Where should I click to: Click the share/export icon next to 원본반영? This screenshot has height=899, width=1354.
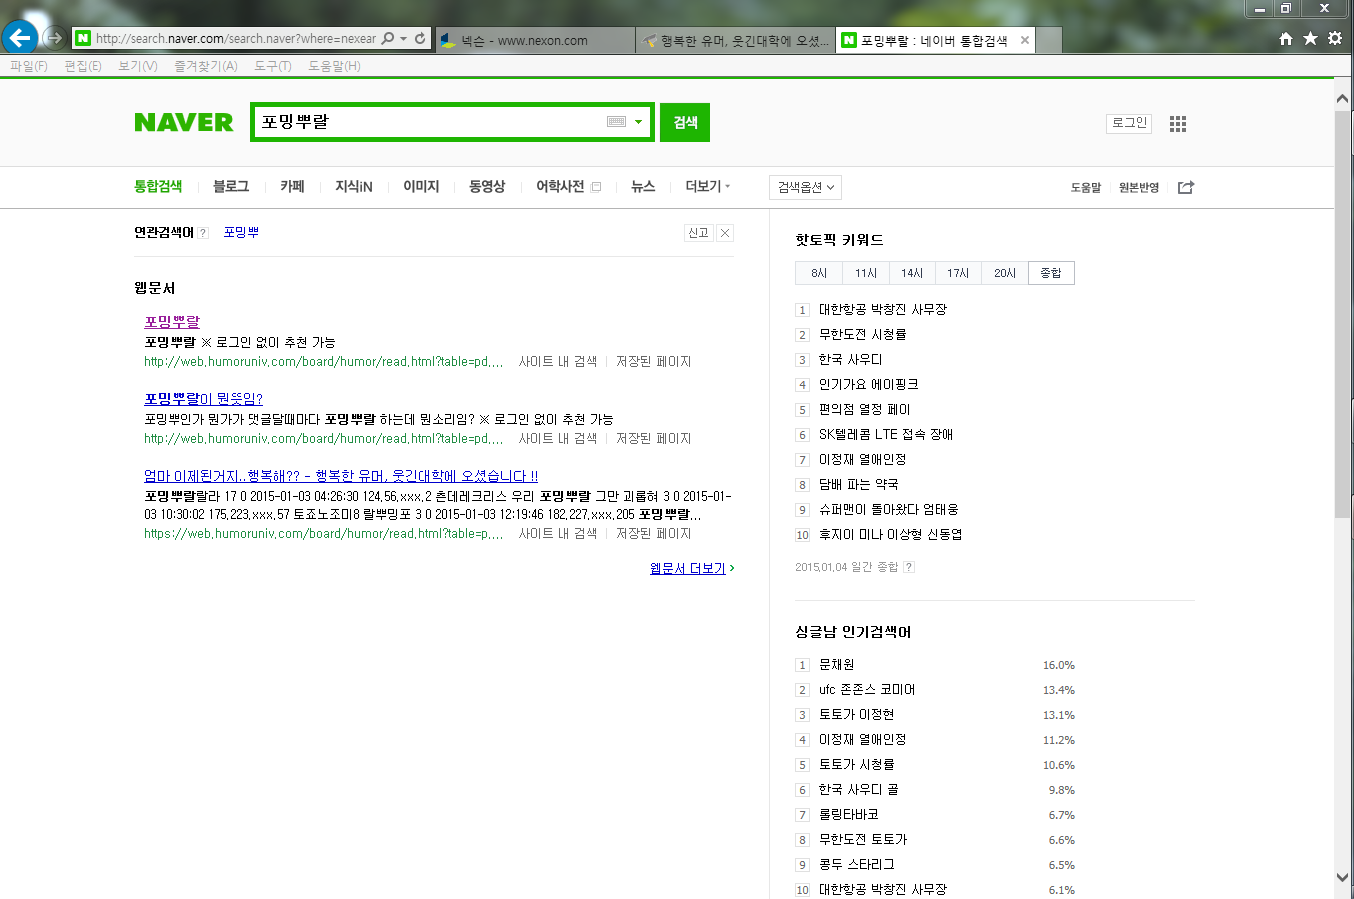tap(1186, 187)
